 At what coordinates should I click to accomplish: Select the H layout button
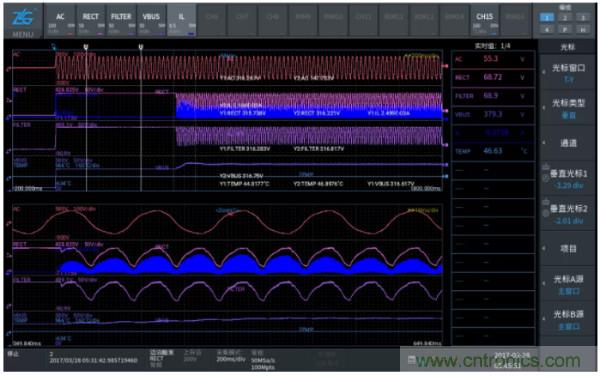pos(583,29)
